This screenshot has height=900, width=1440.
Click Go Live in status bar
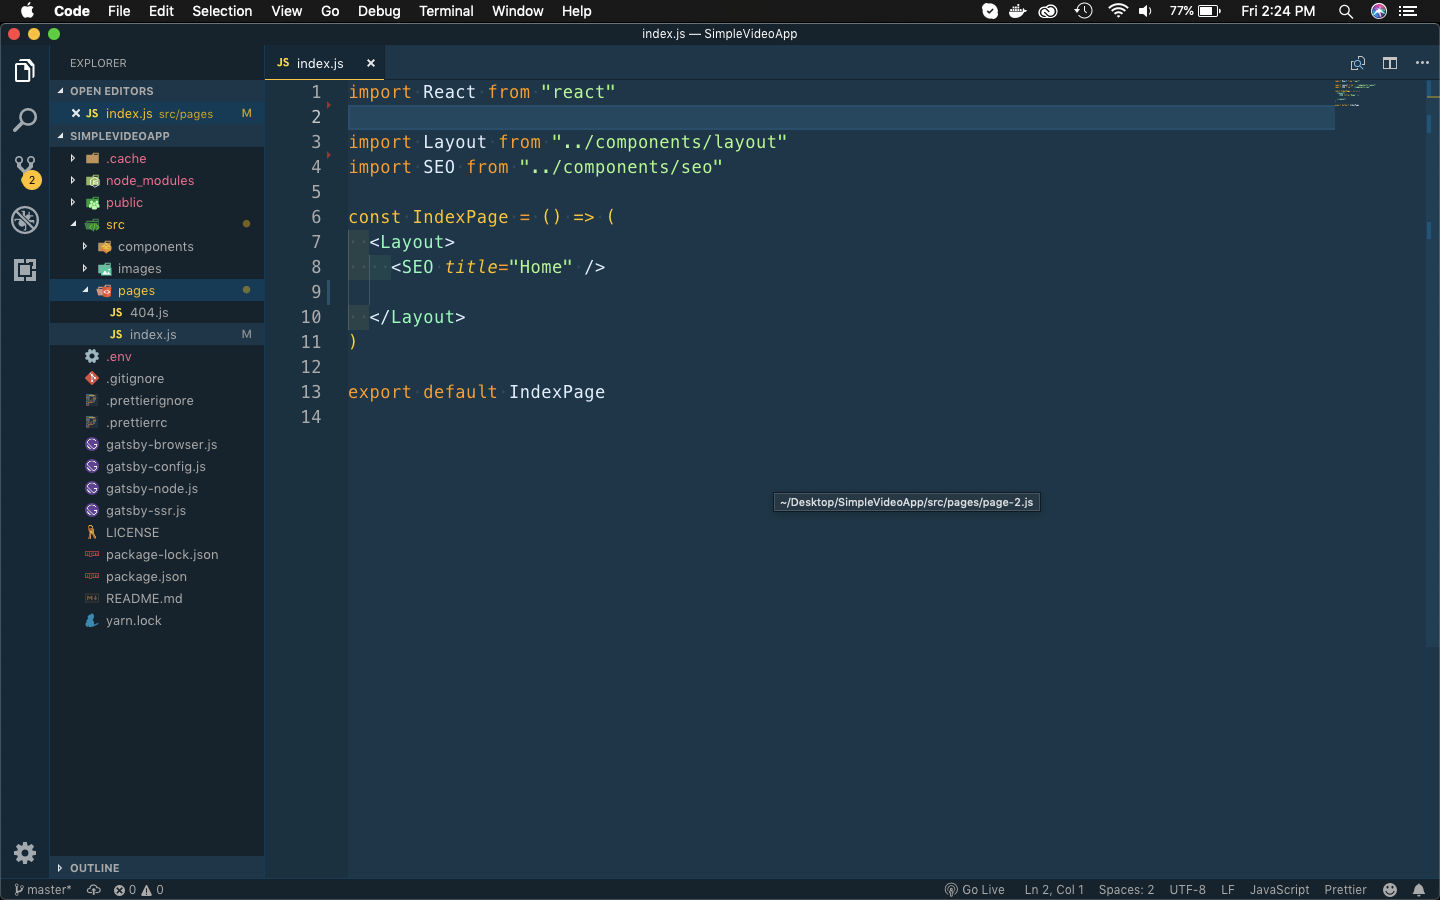point(975,890)
